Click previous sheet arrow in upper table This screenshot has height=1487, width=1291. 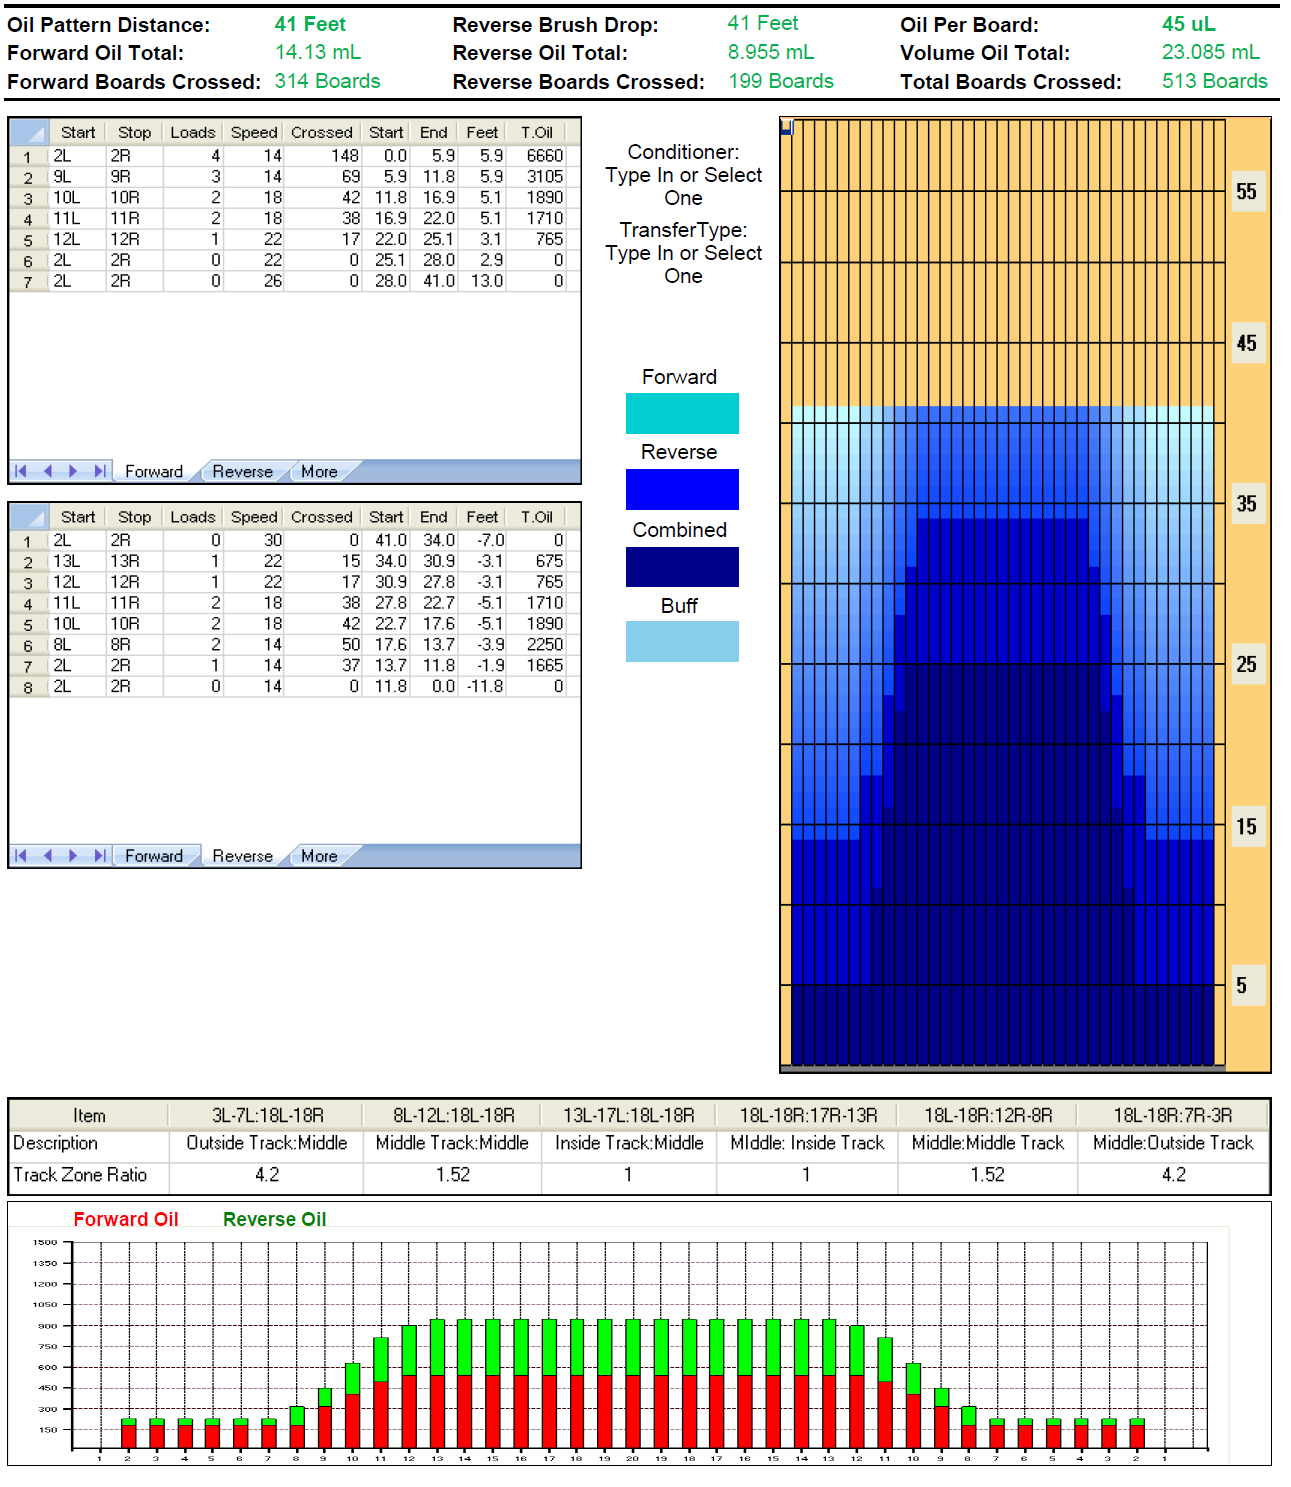(x=47, y=471)
